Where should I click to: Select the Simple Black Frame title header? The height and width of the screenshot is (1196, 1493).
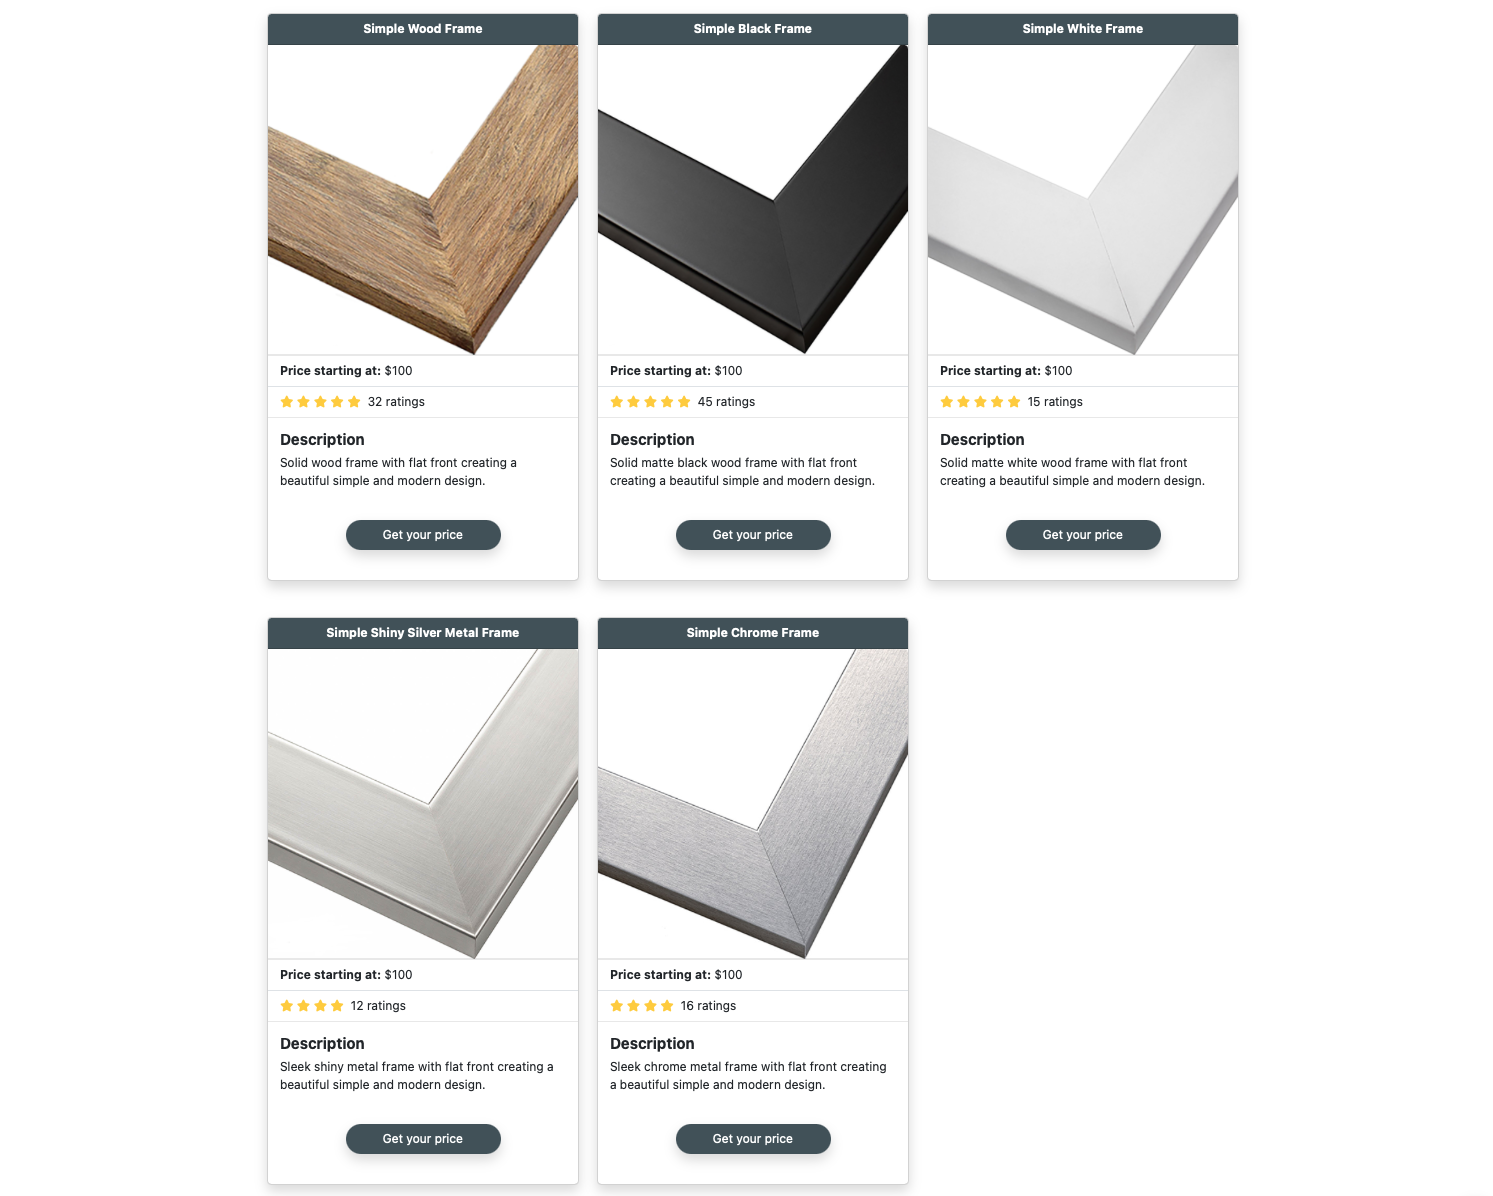753,29
